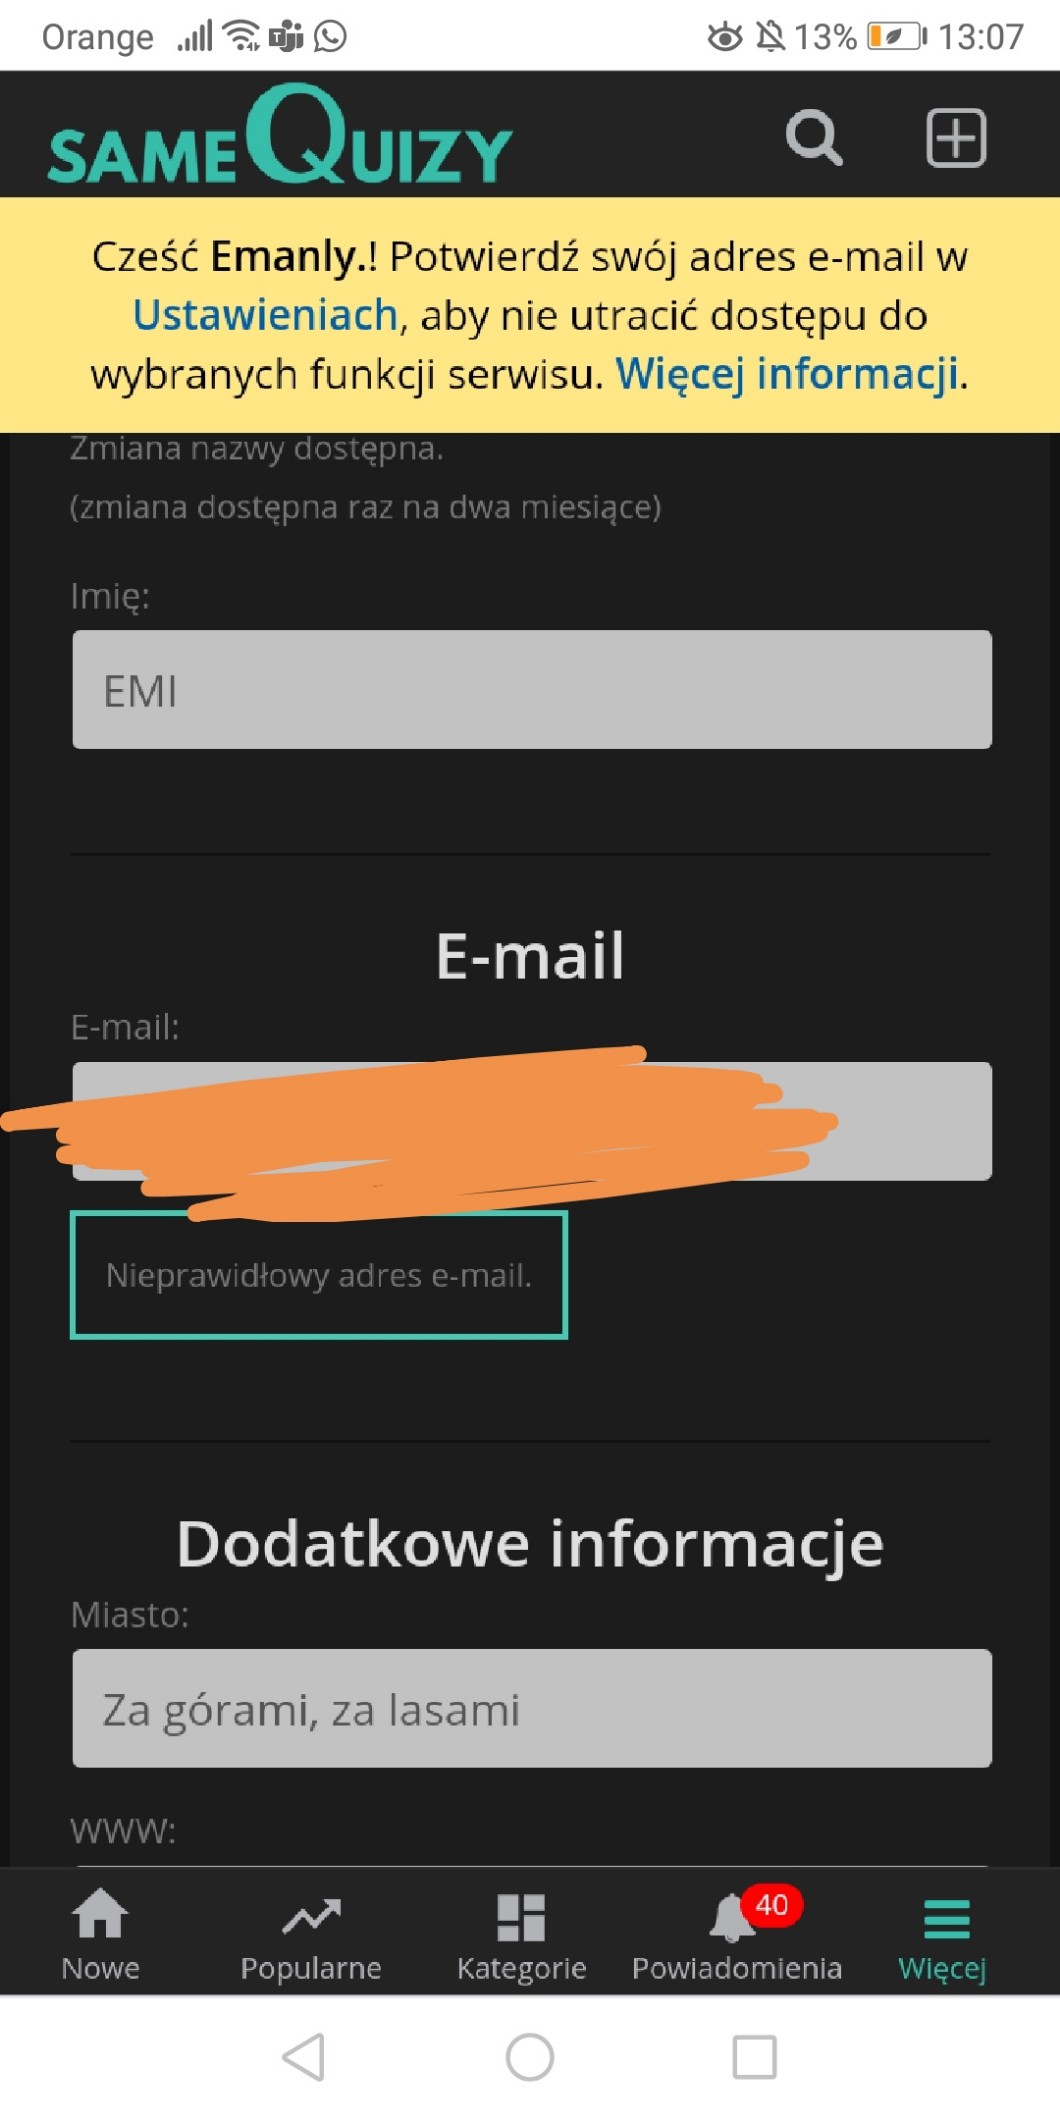Go to the SameQuizy logo home
Image resolution: width=1060 pixels, height=2120 pixels.
pyautogui.click(x=280, y=135)
